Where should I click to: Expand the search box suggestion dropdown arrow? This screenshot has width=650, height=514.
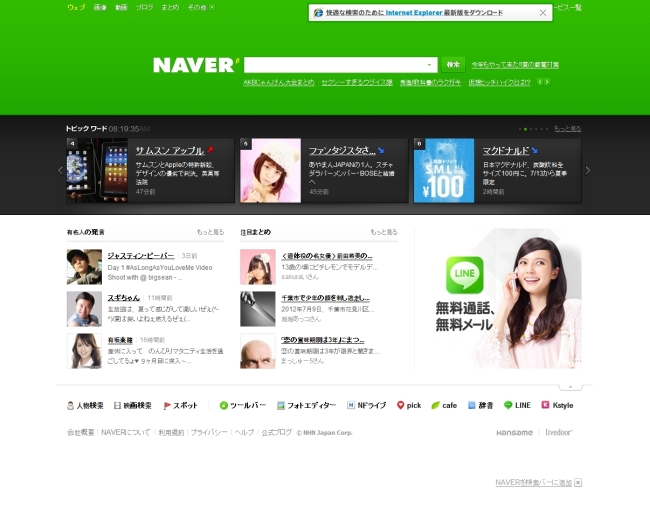click(x=429, y=65)
